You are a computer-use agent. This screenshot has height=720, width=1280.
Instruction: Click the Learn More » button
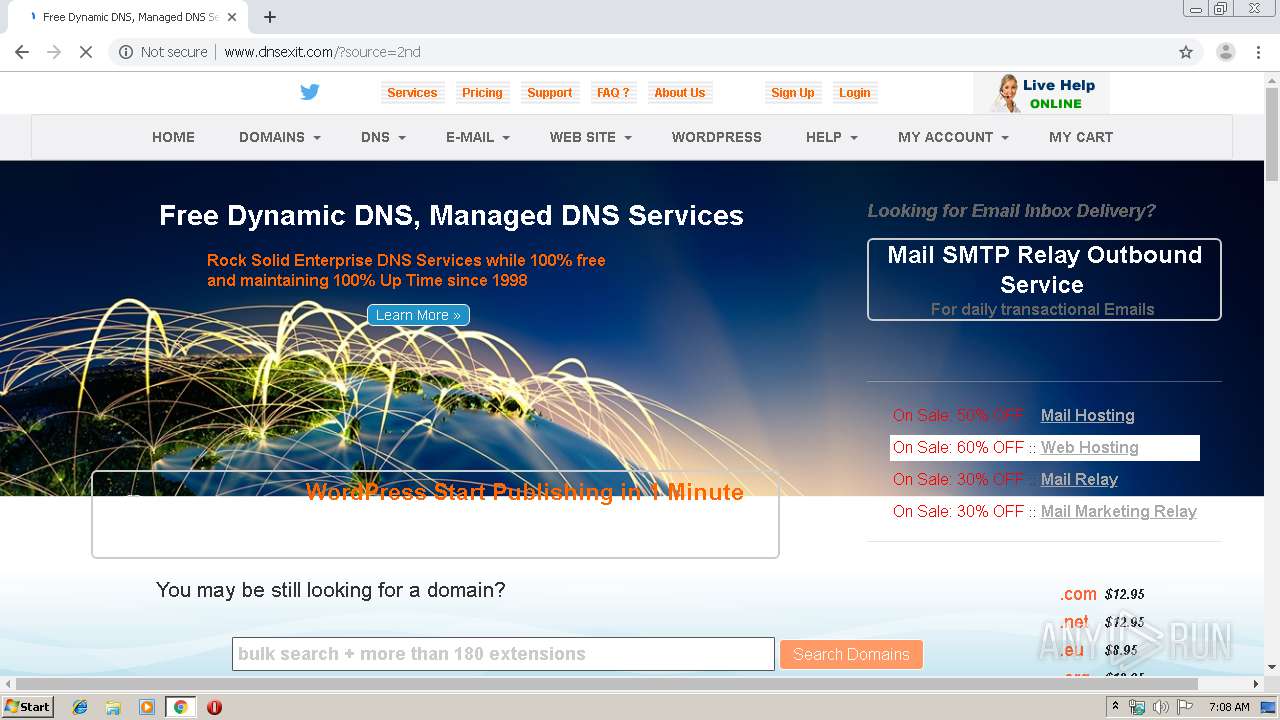(418, 315)
